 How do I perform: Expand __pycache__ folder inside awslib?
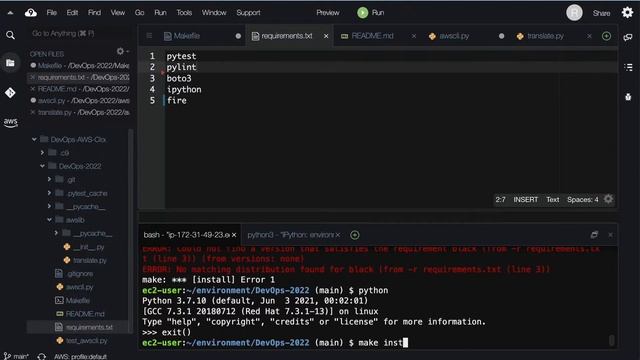(56, 233)
